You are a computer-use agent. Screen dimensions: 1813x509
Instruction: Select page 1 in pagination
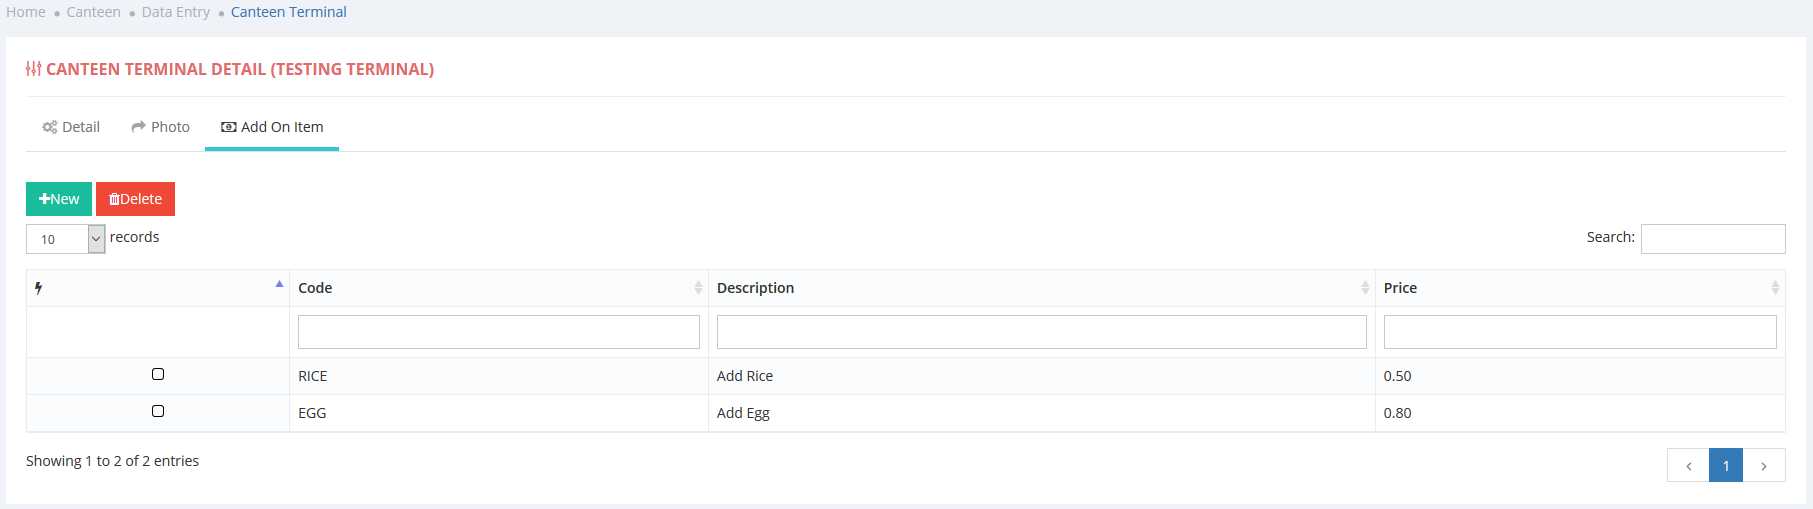(x=1726, y=466)
